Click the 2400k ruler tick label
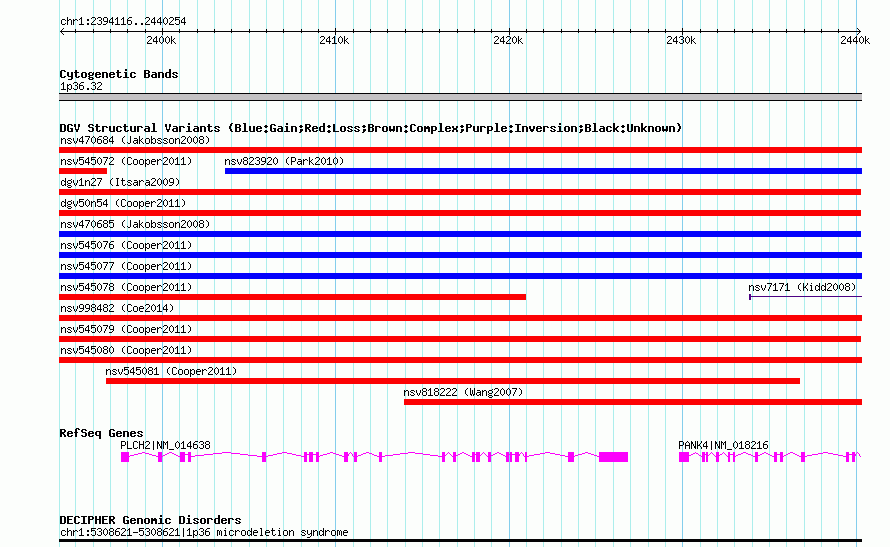 pos(161,40)
